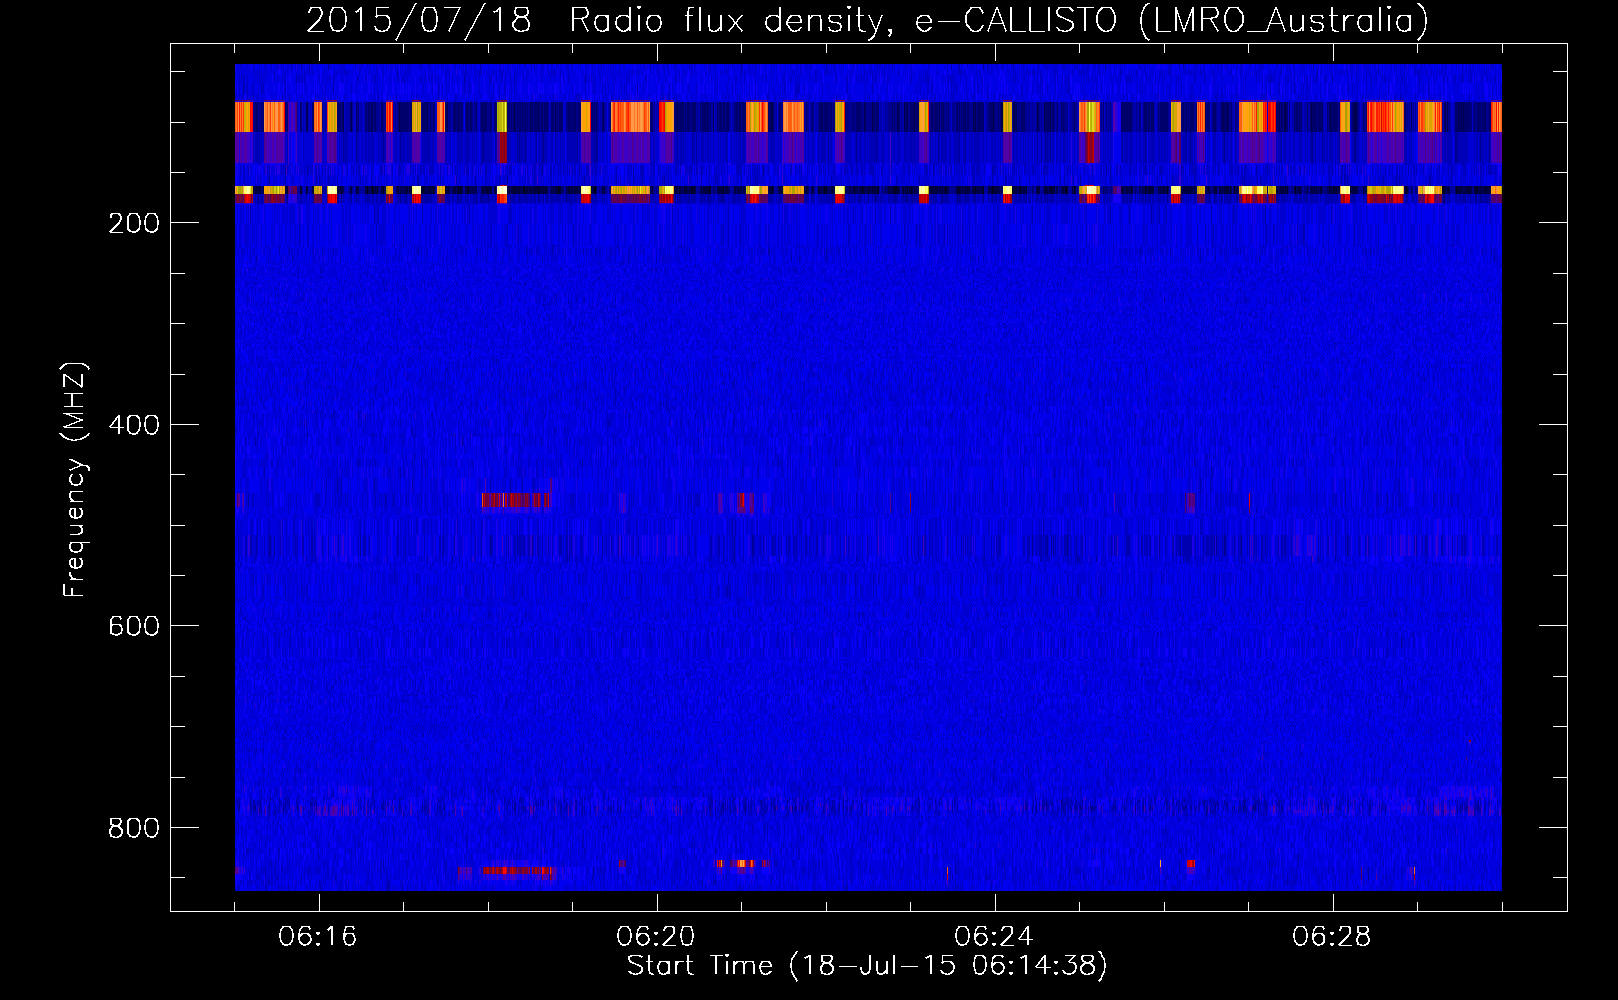
Task: Click the 06:20 time tick label
Action: pos(656,937)
